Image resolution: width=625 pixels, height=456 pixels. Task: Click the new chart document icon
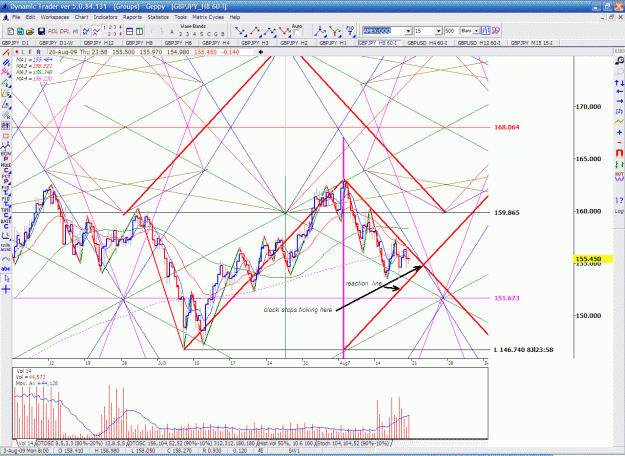pos(11,31)
